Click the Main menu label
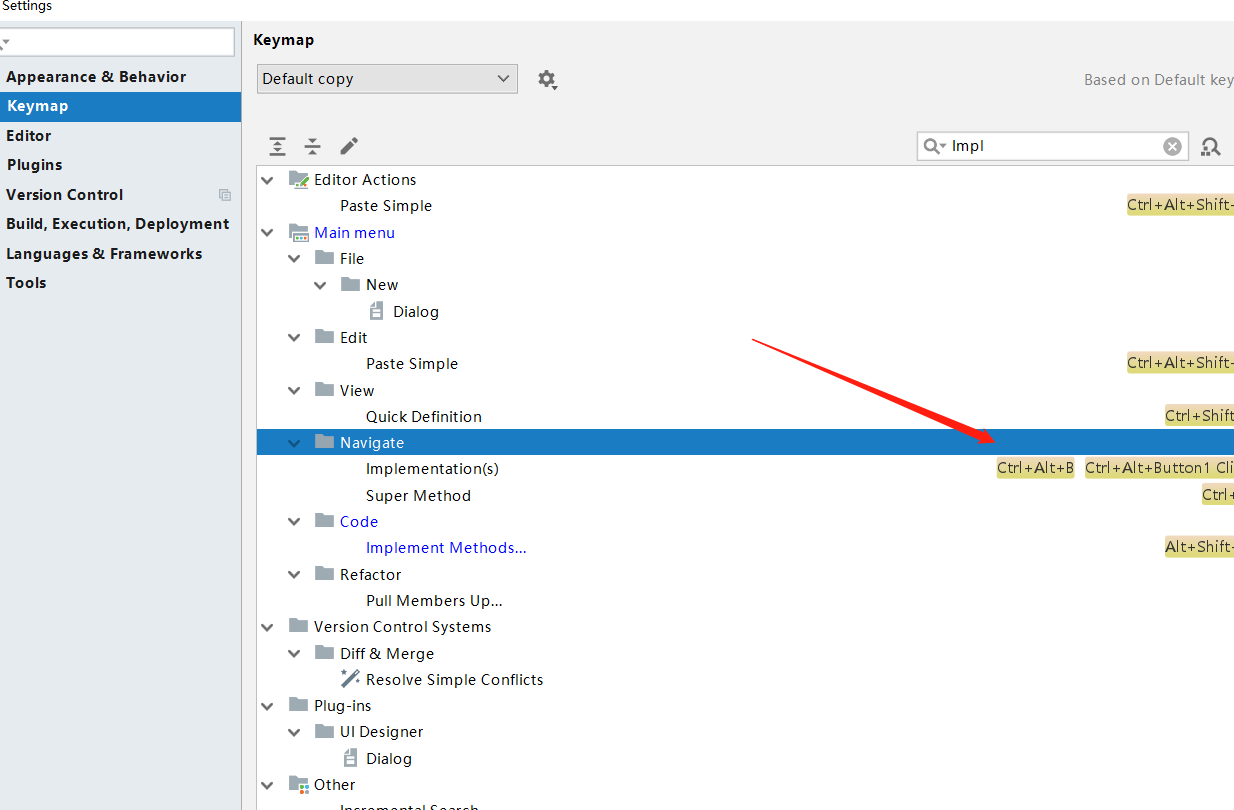This screenshot has width=1234, height=810. click(354, 233)
